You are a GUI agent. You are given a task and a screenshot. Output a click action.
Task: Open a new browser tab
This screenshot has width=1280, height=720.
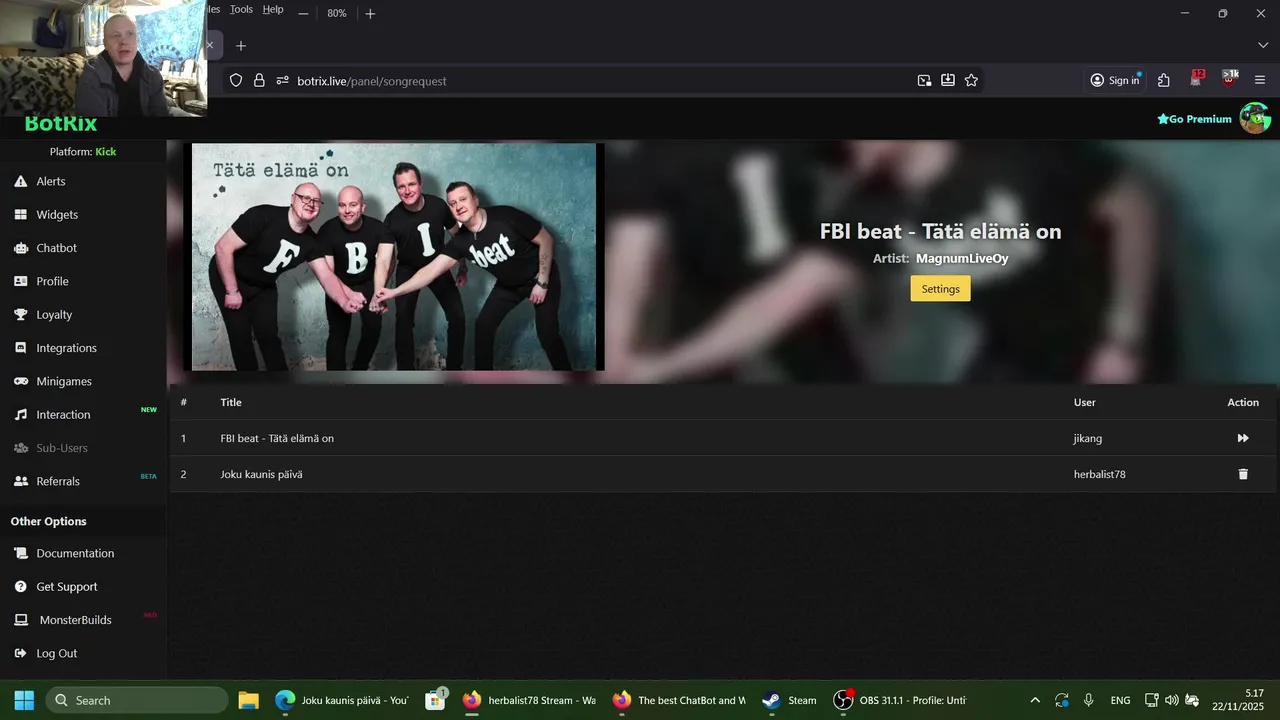pyautogui.click(x=240, y=45)
